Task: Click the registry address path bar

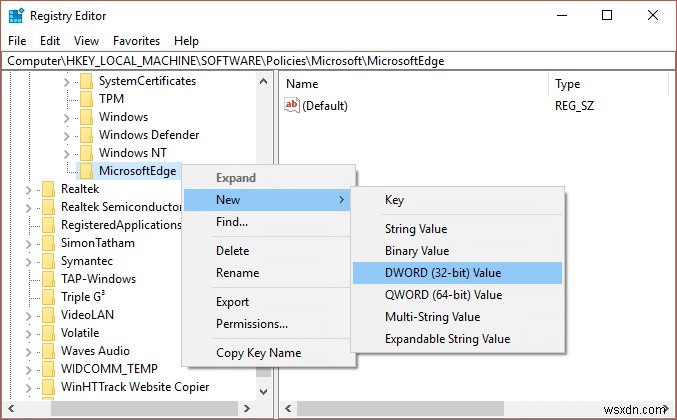Action: tap(338, 61)
